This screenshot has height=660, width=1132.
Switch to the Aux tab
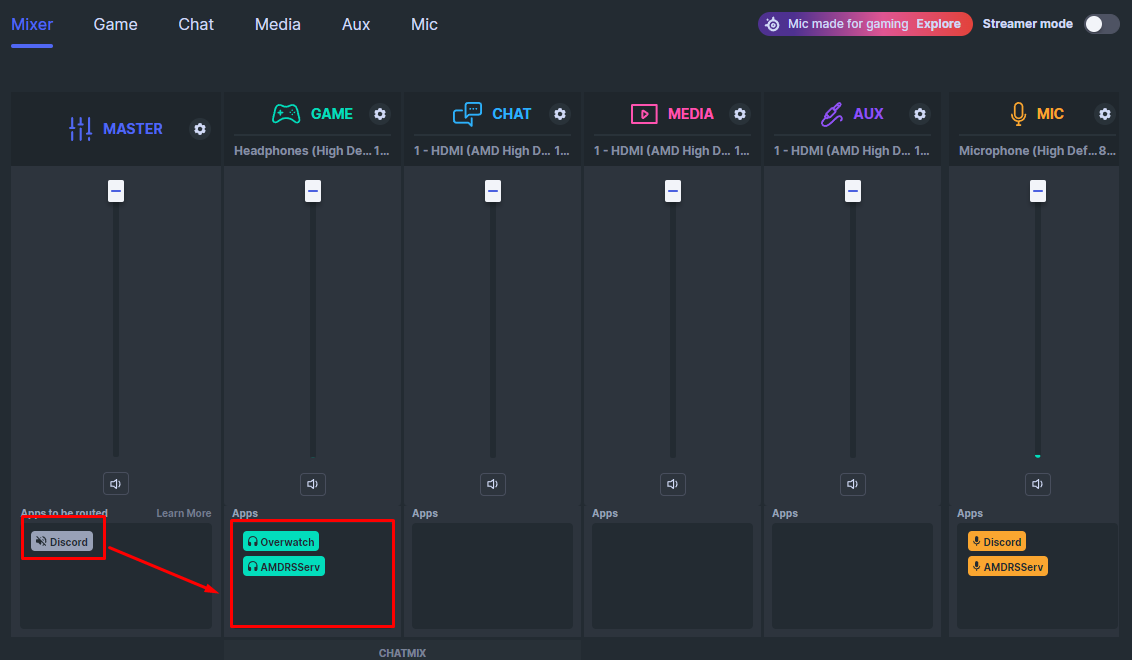coord(356,24)
